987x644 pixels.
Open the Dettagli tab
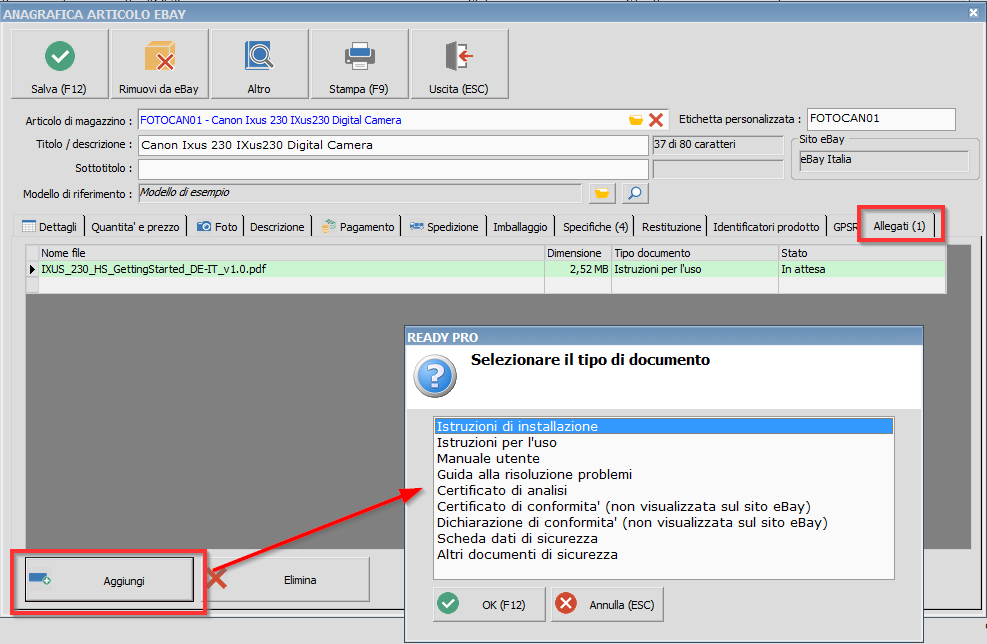pos(50,227)
